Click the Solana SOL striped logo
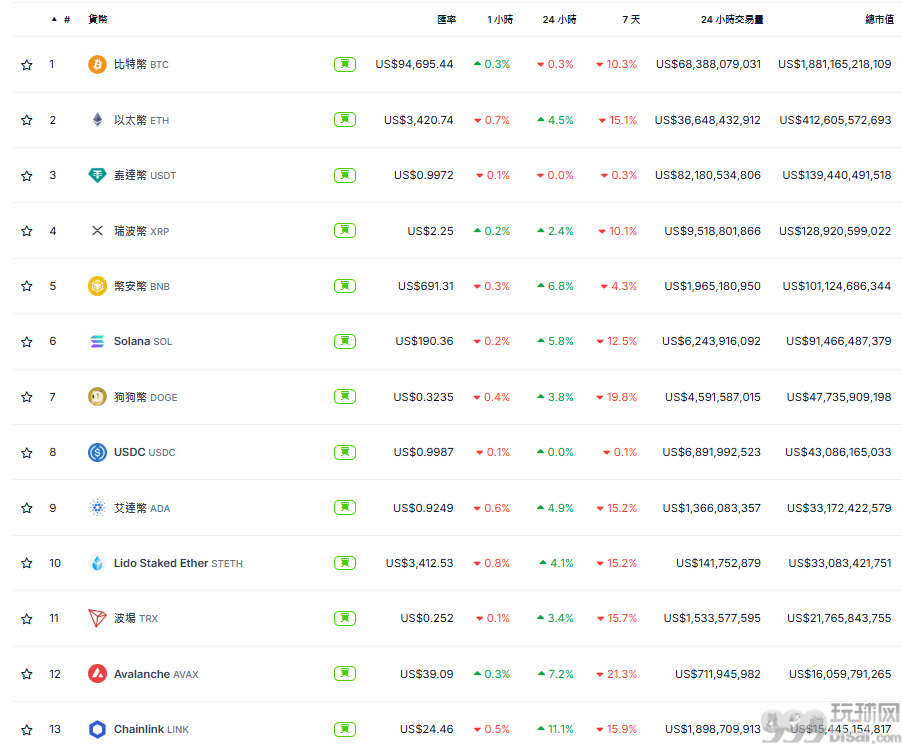 97,341
